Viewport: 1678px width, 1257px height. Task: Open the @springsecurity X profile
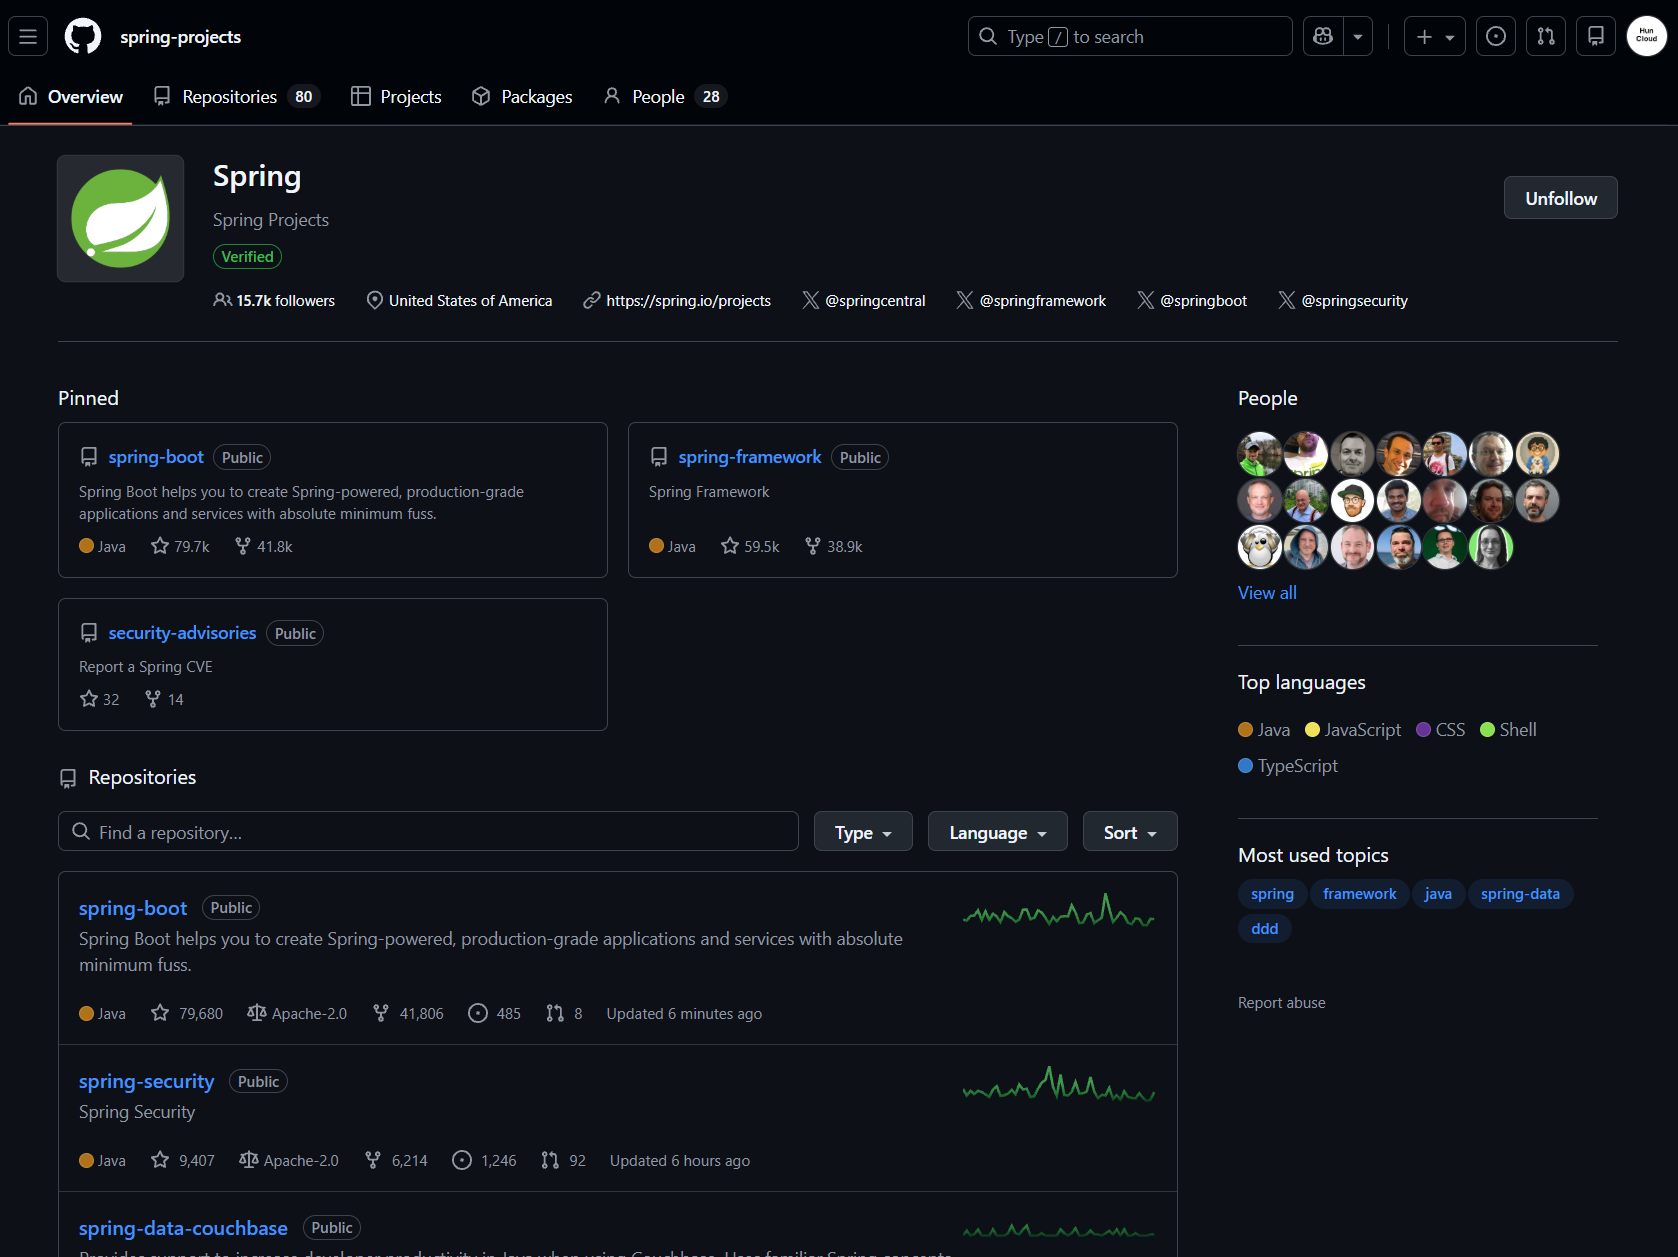[x=1354, y=300]
